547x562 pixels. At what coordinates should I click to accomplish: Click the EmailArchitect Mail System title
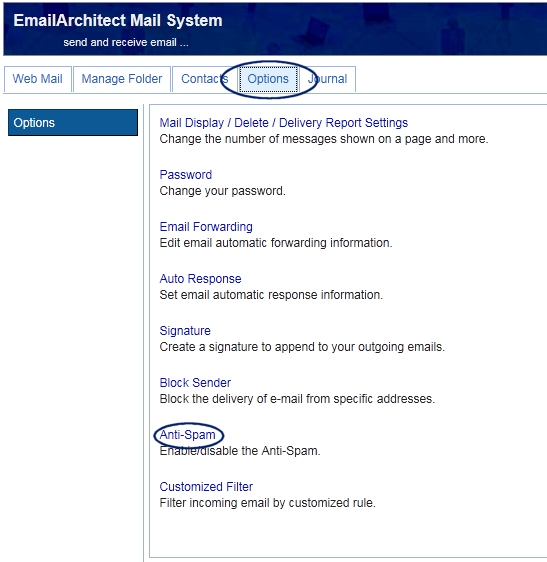coord(118,20)
